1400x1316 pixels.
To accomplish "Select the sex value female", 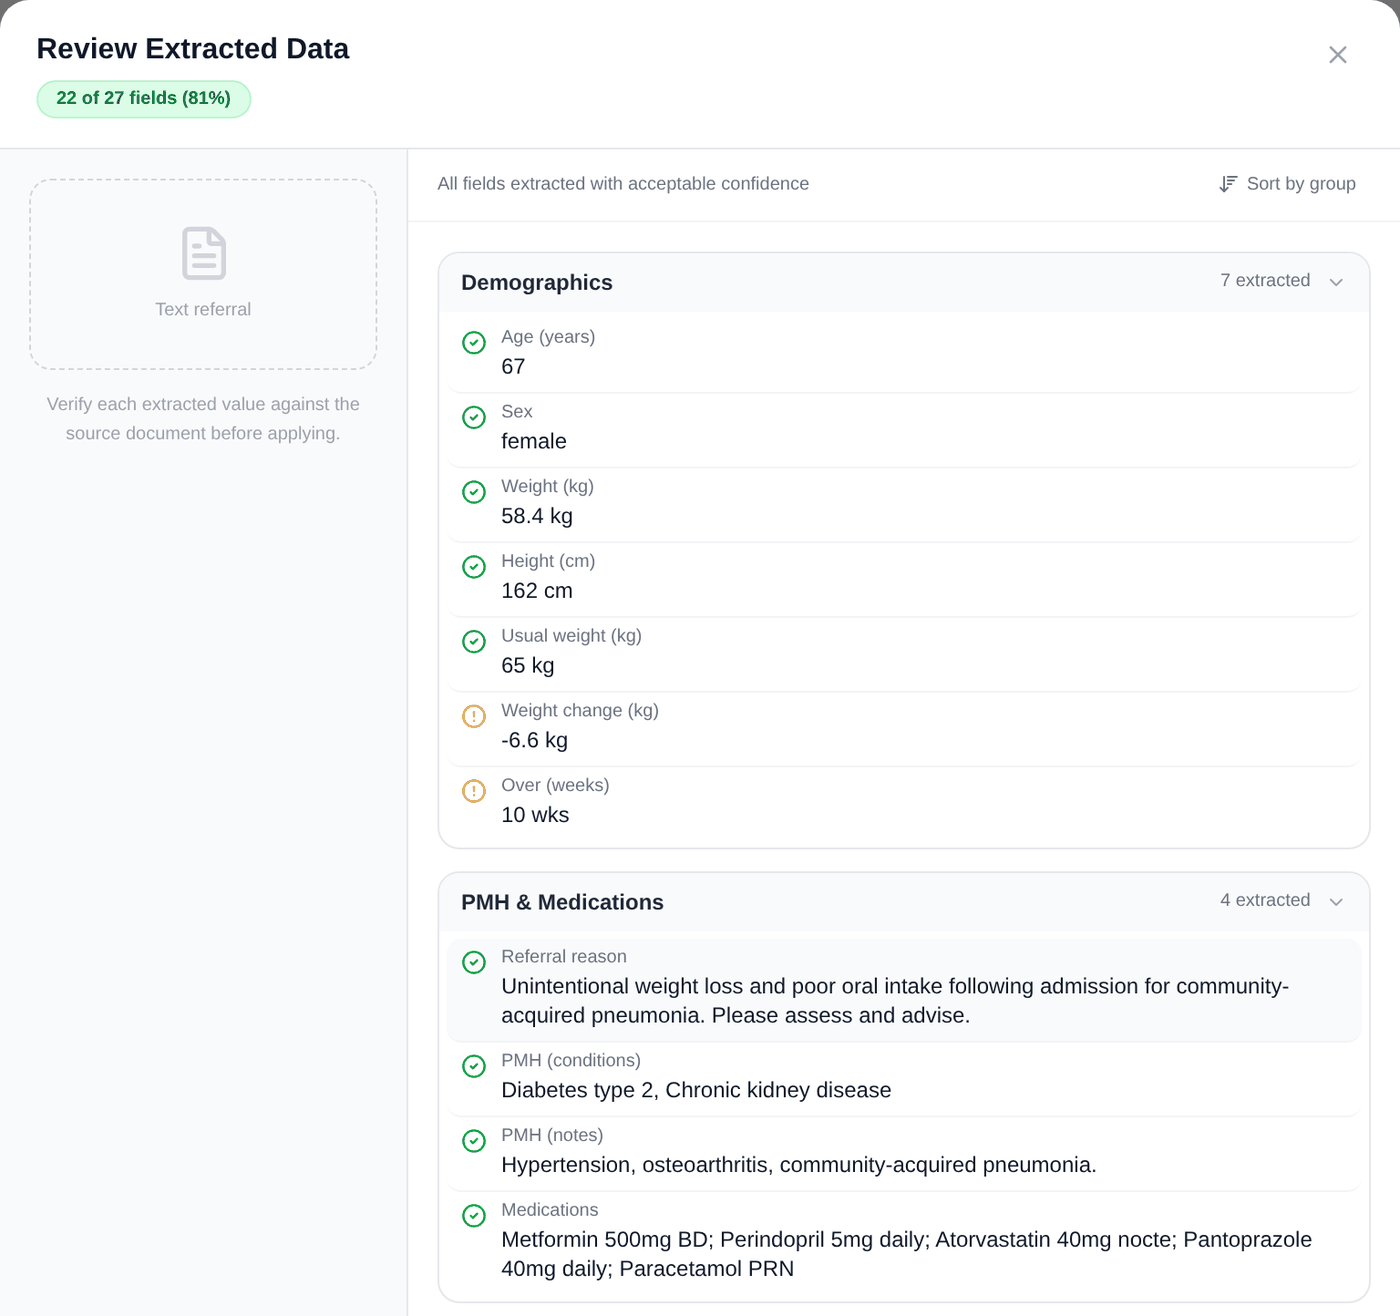I will point(534,442).
